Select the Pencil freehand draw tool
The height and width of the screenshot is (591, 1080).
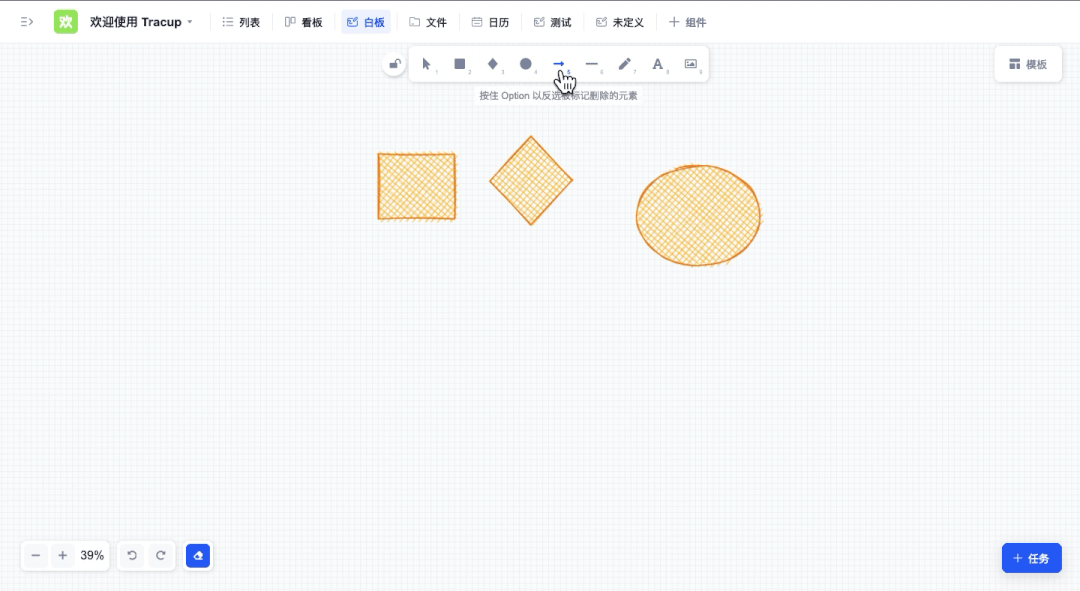[625, 64]
